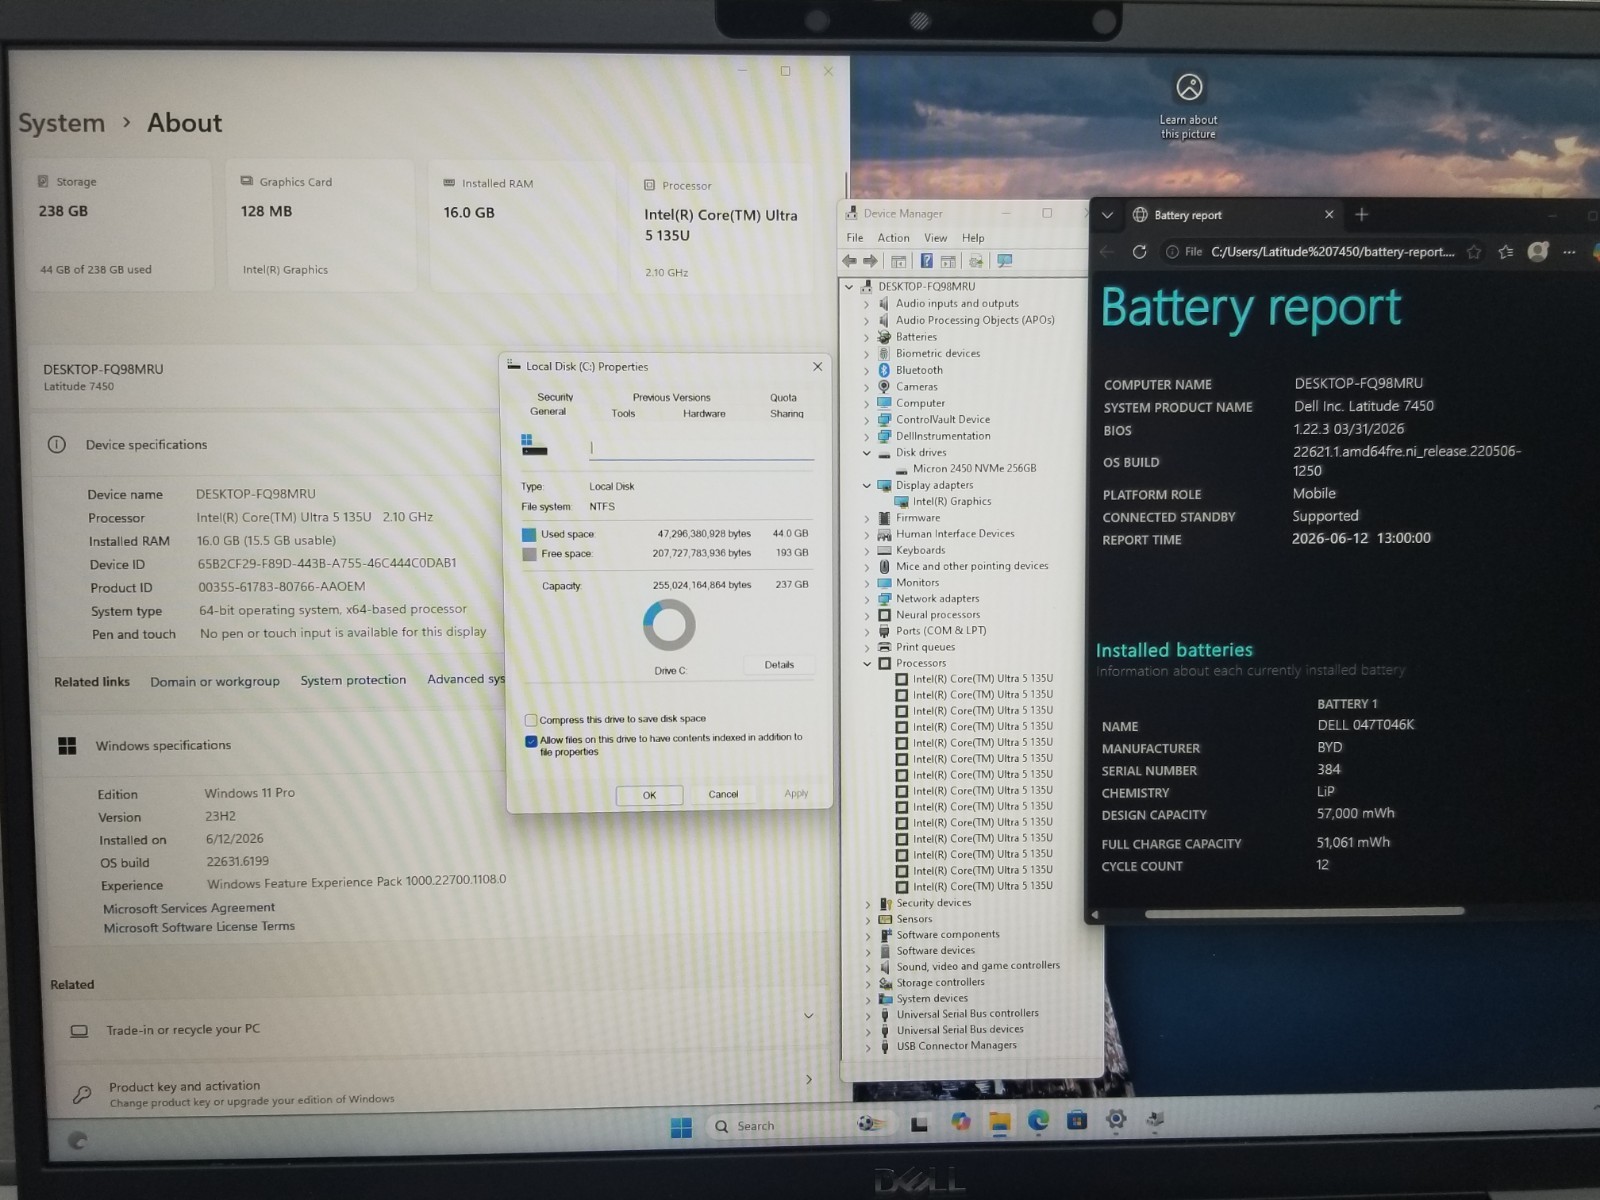Click Show/Hide console tree toolbar icon

pyautogui.click(x=898, y=261)
